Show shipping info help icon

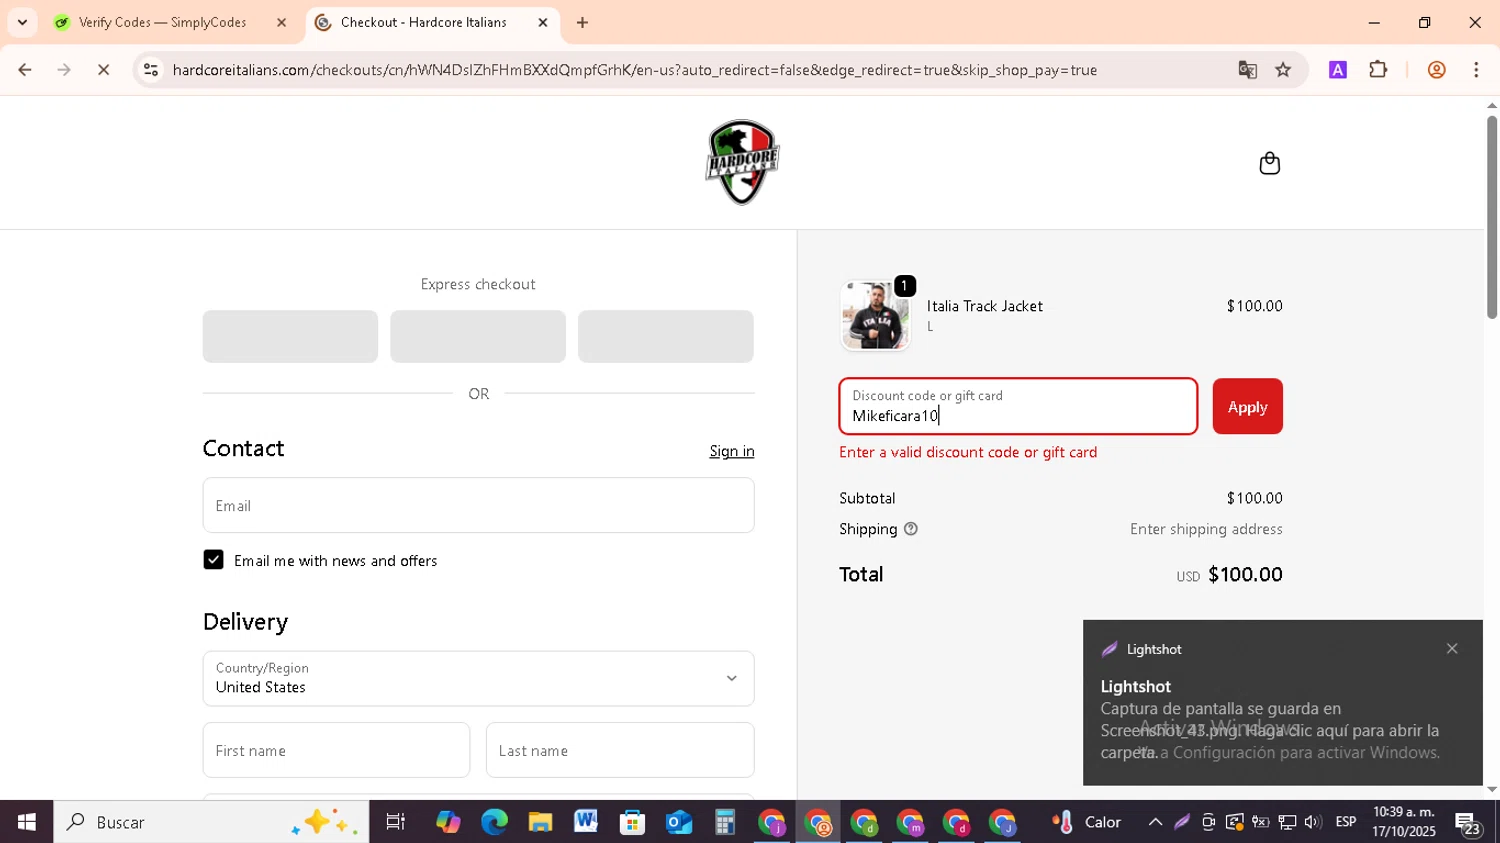pyautogui.click(x=910, y=529)
